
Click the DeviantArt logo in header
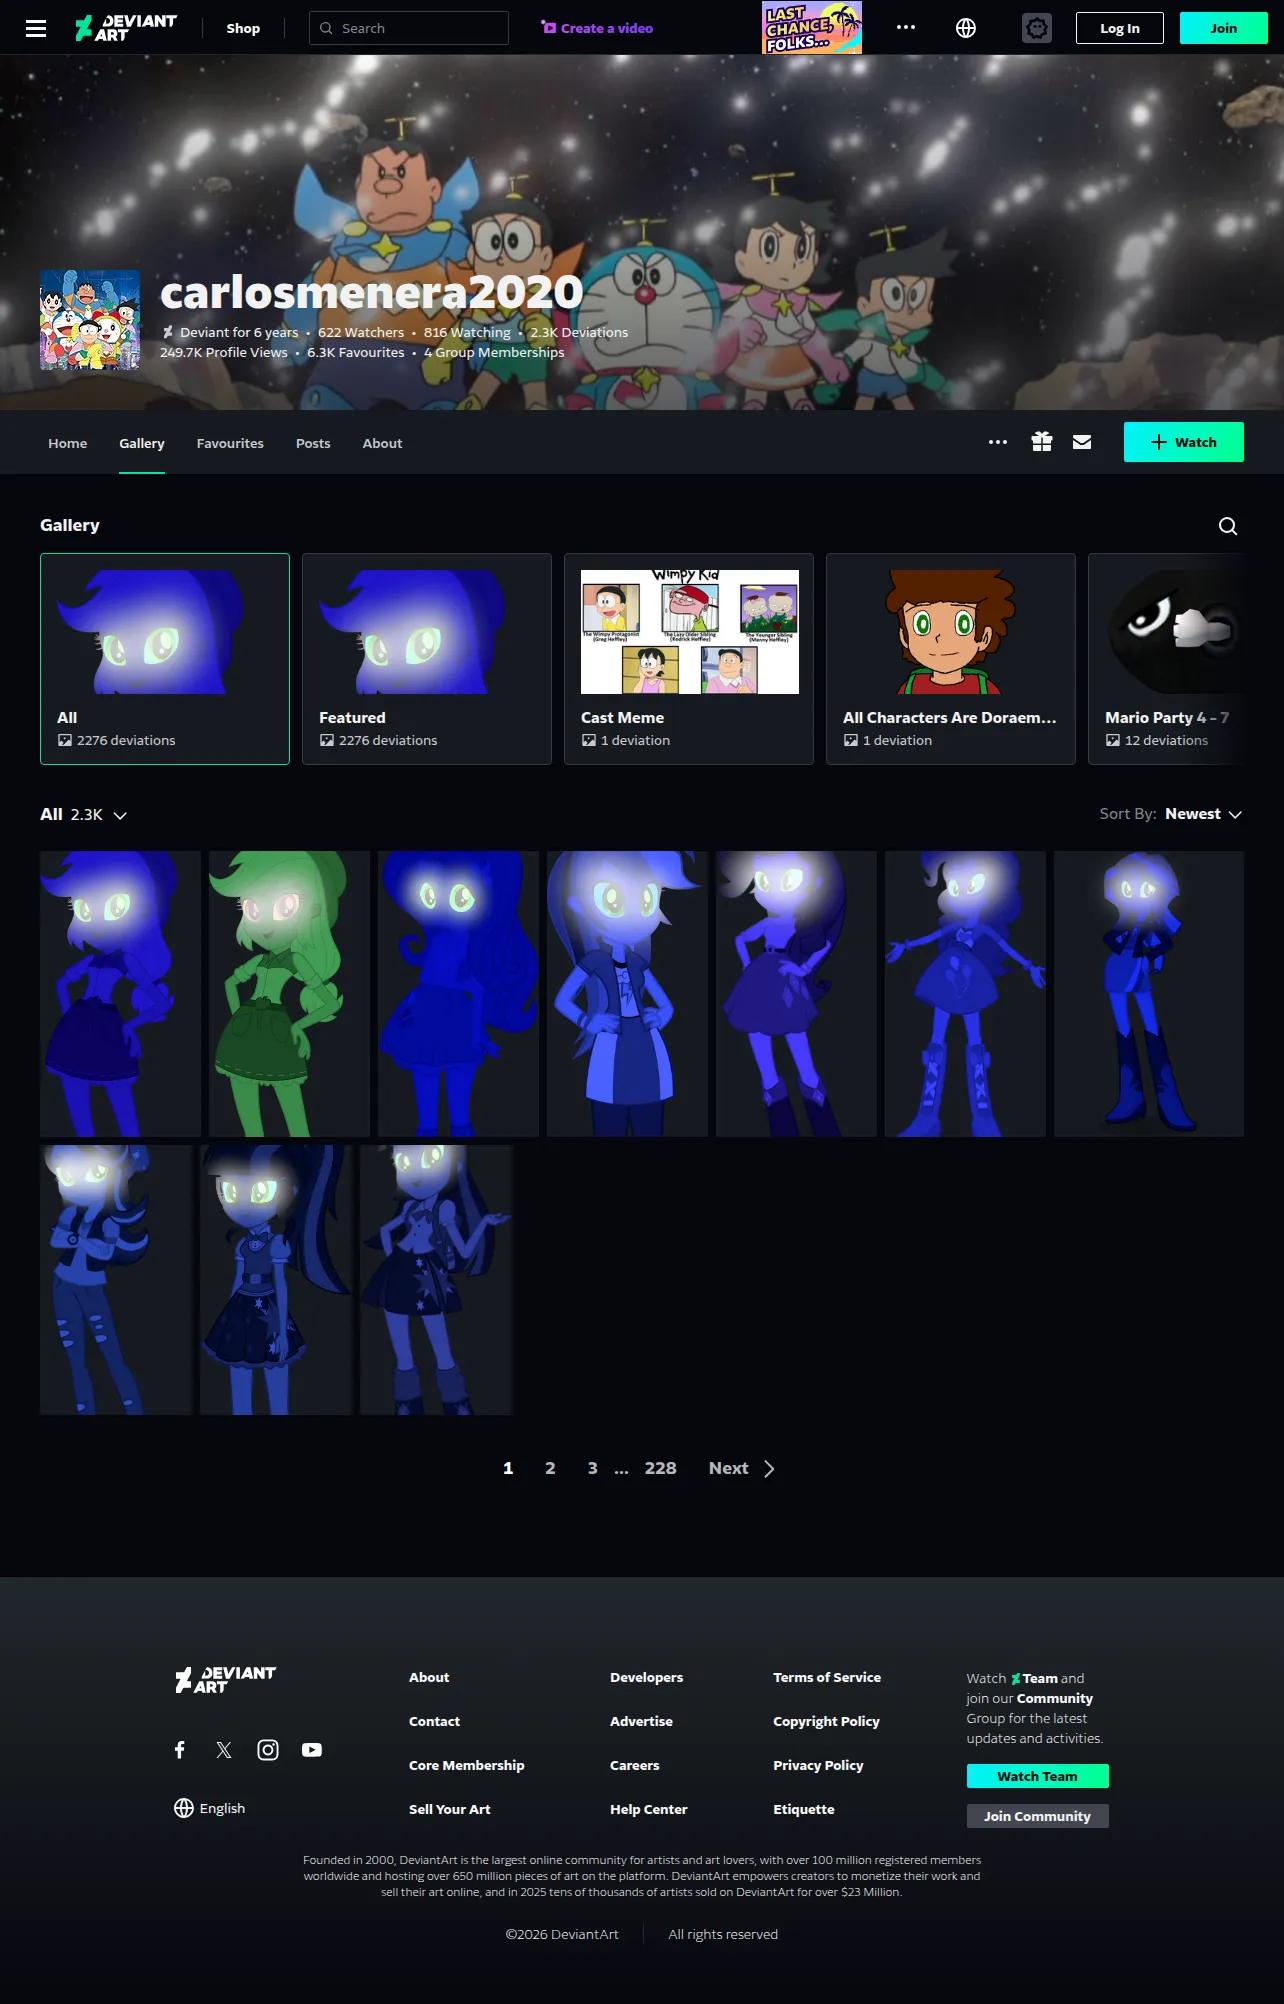(x=126, y=28)
